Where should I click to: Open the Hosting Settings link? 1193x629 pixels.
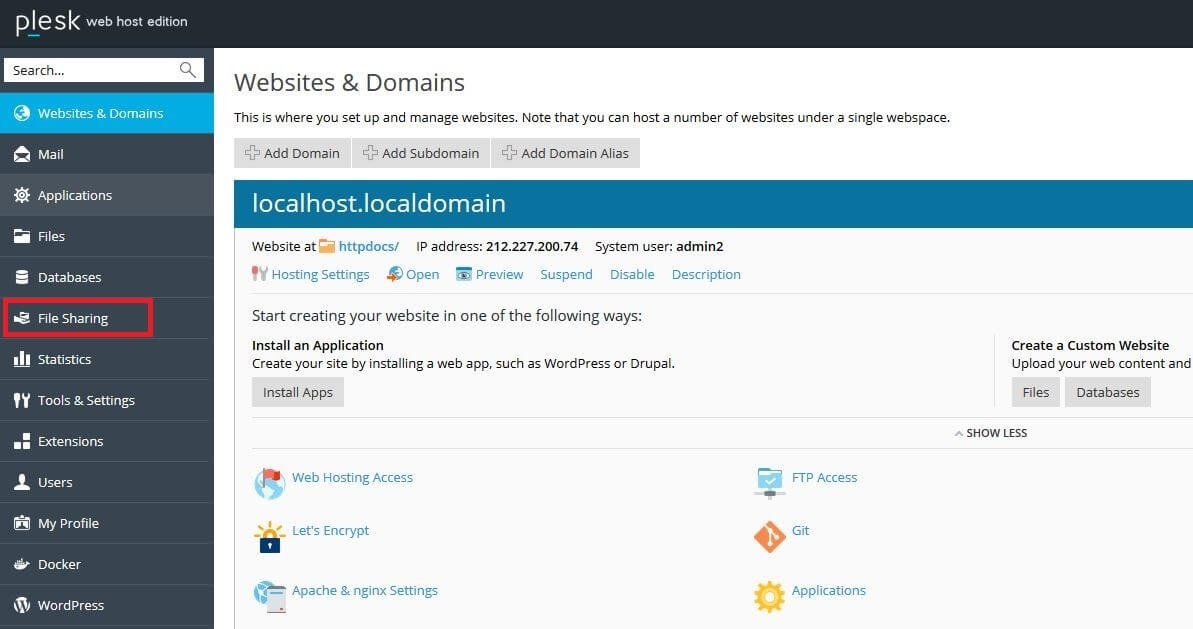tap(320, 275)
